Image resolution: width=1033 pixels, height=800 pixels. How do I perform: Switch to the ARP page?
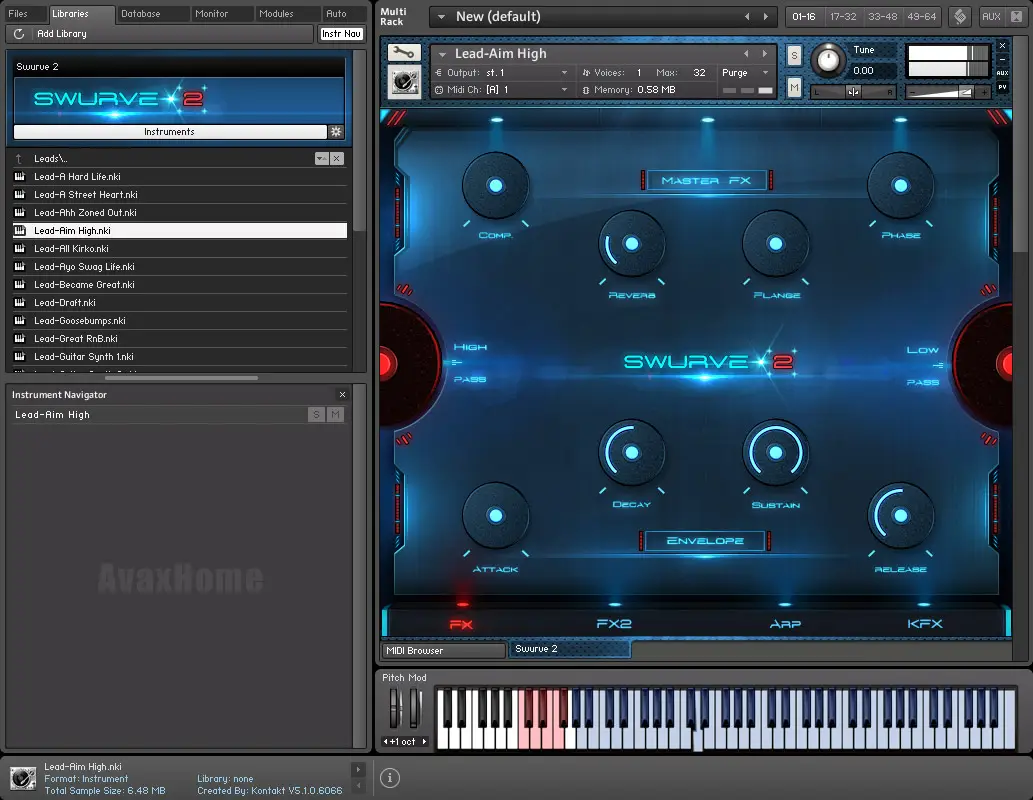(785, 623)
